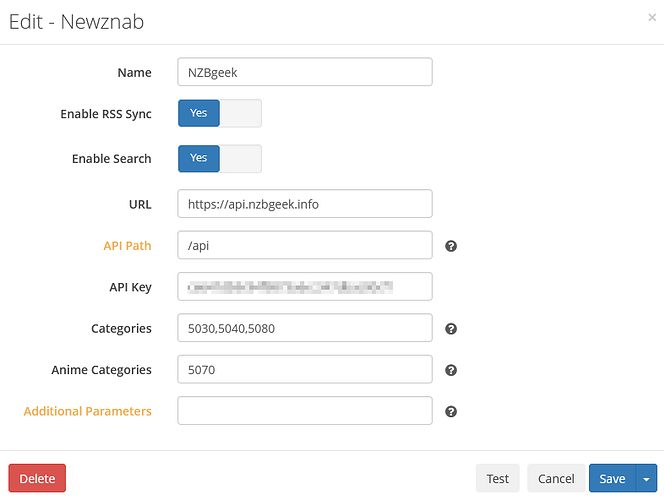
Task: Focus the API Path text box
Action: [304, 245]
